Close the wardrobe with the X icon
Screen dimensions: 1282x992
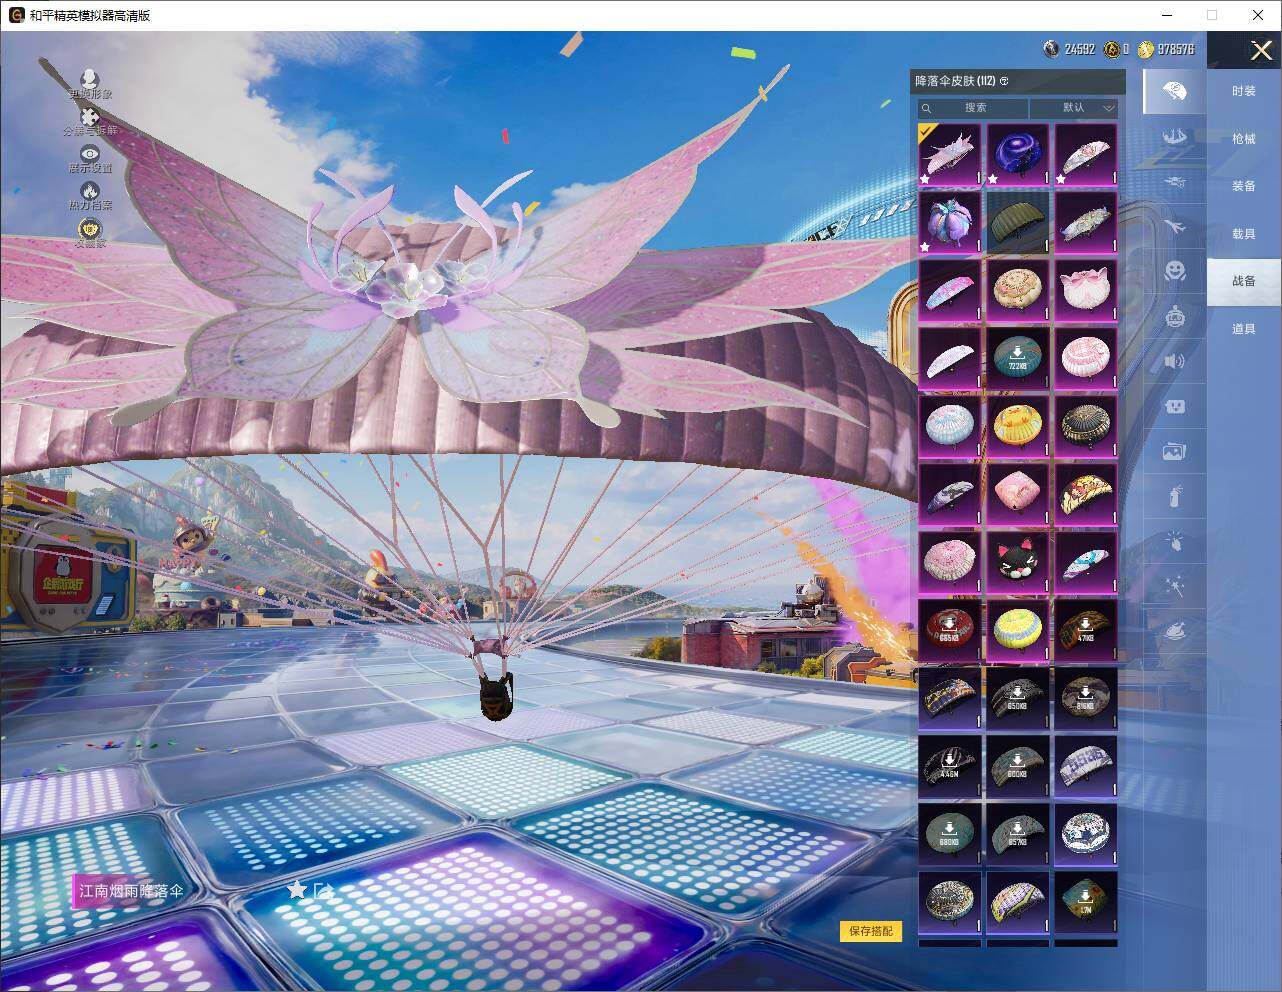click(x=1261, y=49)
